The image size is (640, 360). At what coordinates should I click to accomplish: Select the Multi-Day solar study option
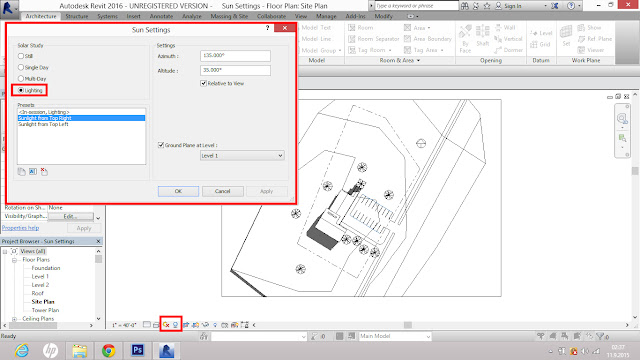[x=21, y=78]
